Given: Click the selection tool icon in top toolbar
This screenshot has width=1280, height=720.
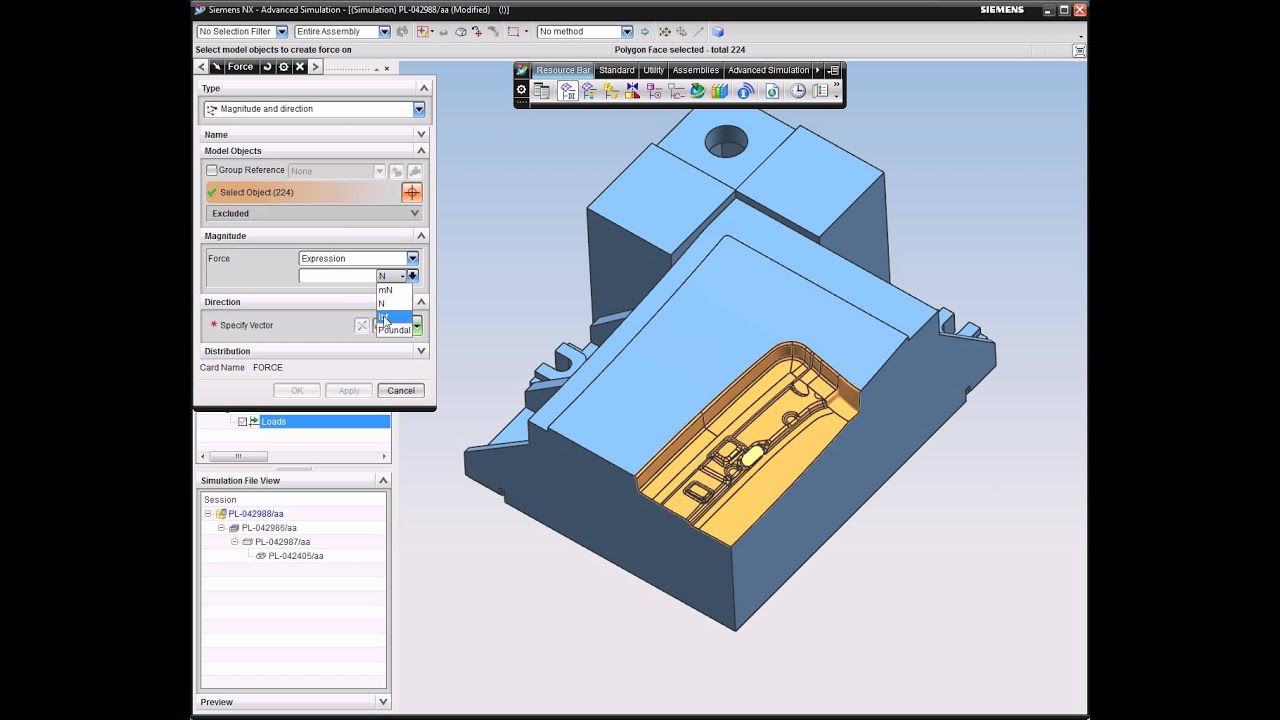Looking at the screenshot, I should point(422,32).
